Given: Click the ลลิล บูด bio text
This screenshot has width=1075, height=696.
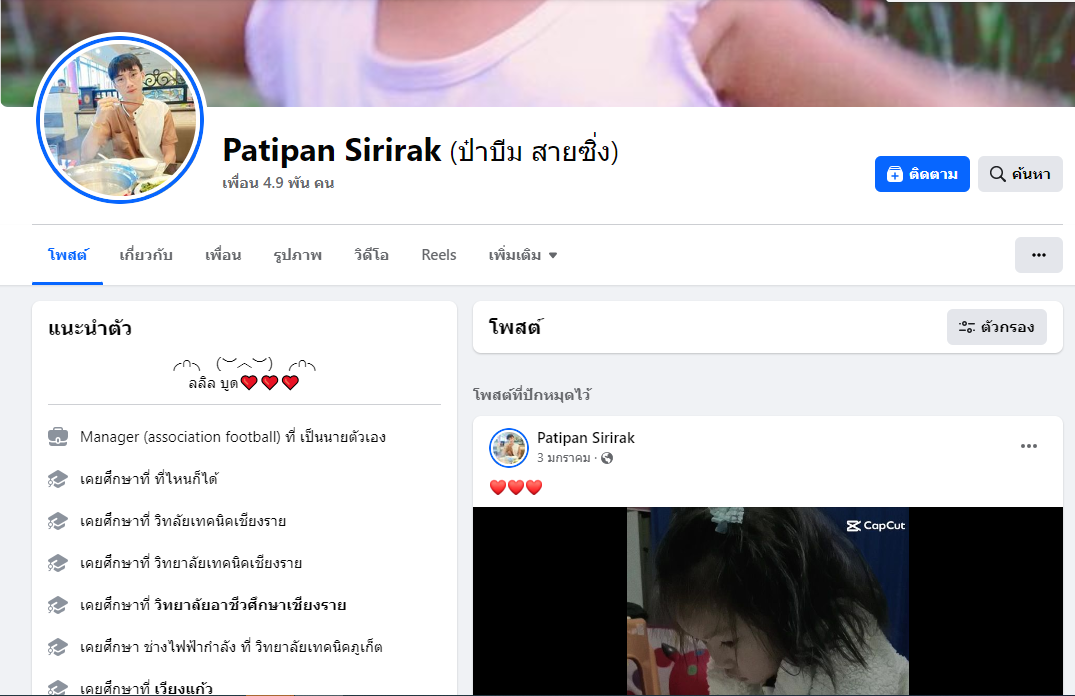Looking at the screenshot, I should pyautogui.click(x=213, y=383).
